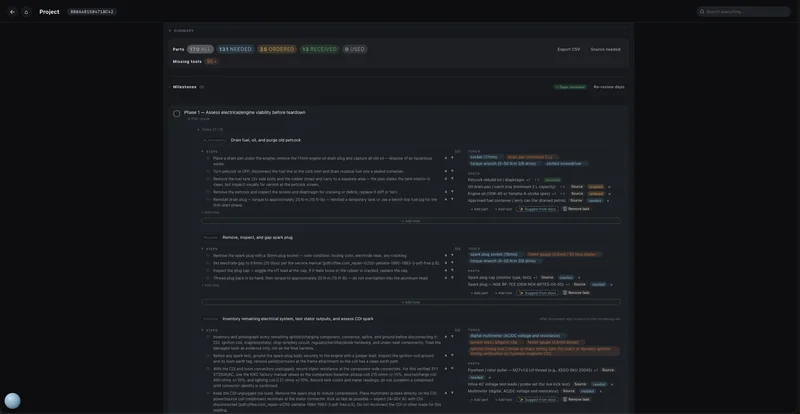Move 'Inventory and photograph' step down
The height and width of the screenshot is (414, 800).
click(452, 336)
